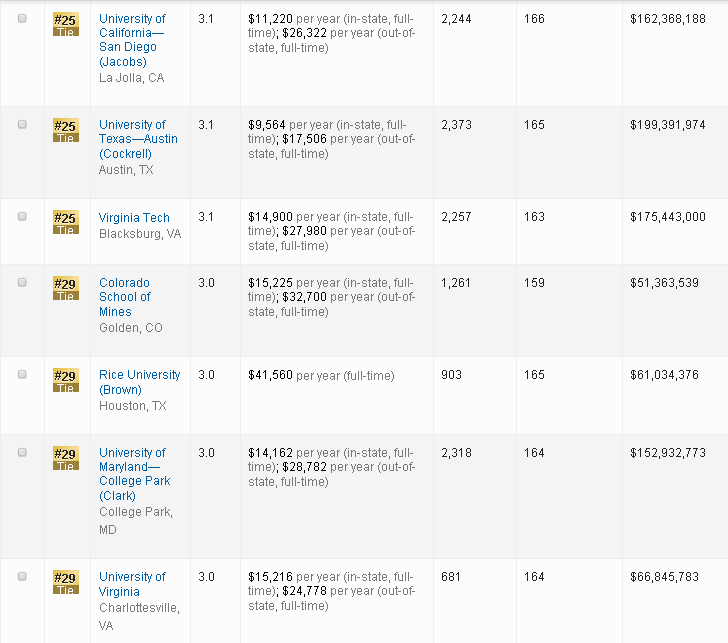Click University of Virginia link
The width and height of the screenshot is (728, 643).
click(x=132, y=584)
